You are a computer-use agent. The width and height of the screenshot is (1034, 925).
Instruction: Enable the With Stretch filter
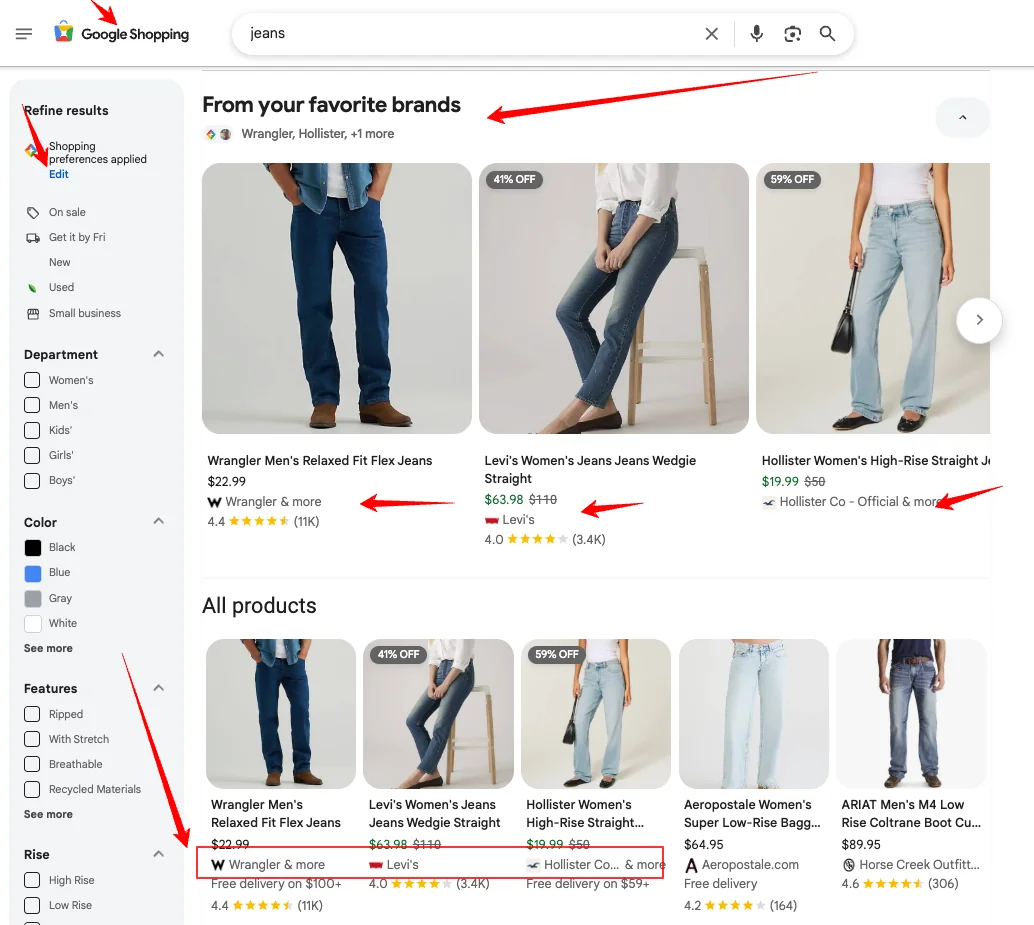pos(32,740)
